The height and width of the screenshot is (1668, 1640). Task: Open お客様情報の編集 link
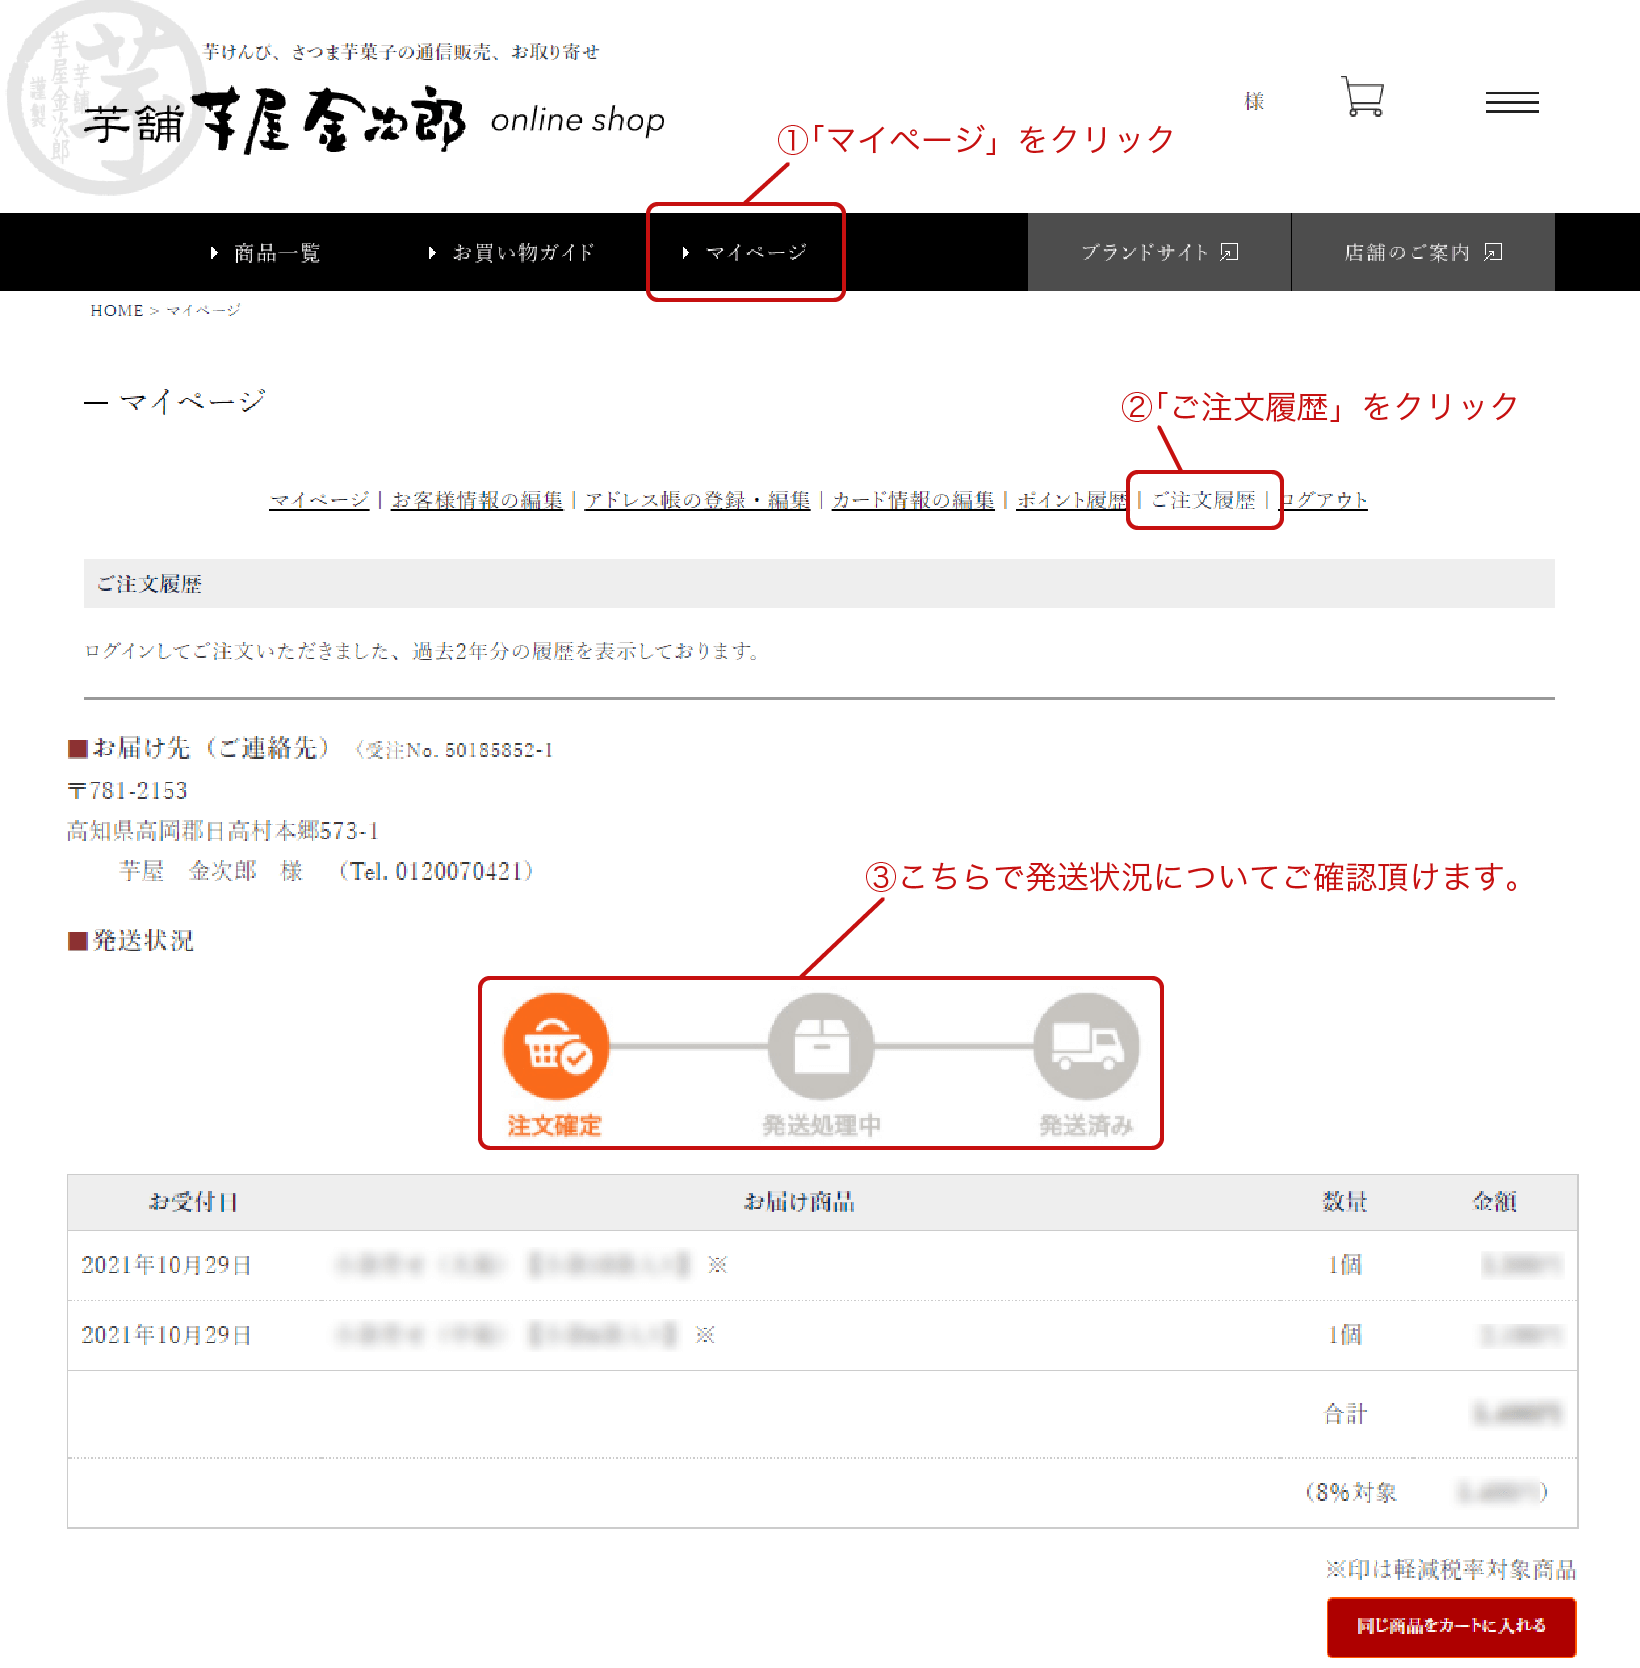(477, 500)
